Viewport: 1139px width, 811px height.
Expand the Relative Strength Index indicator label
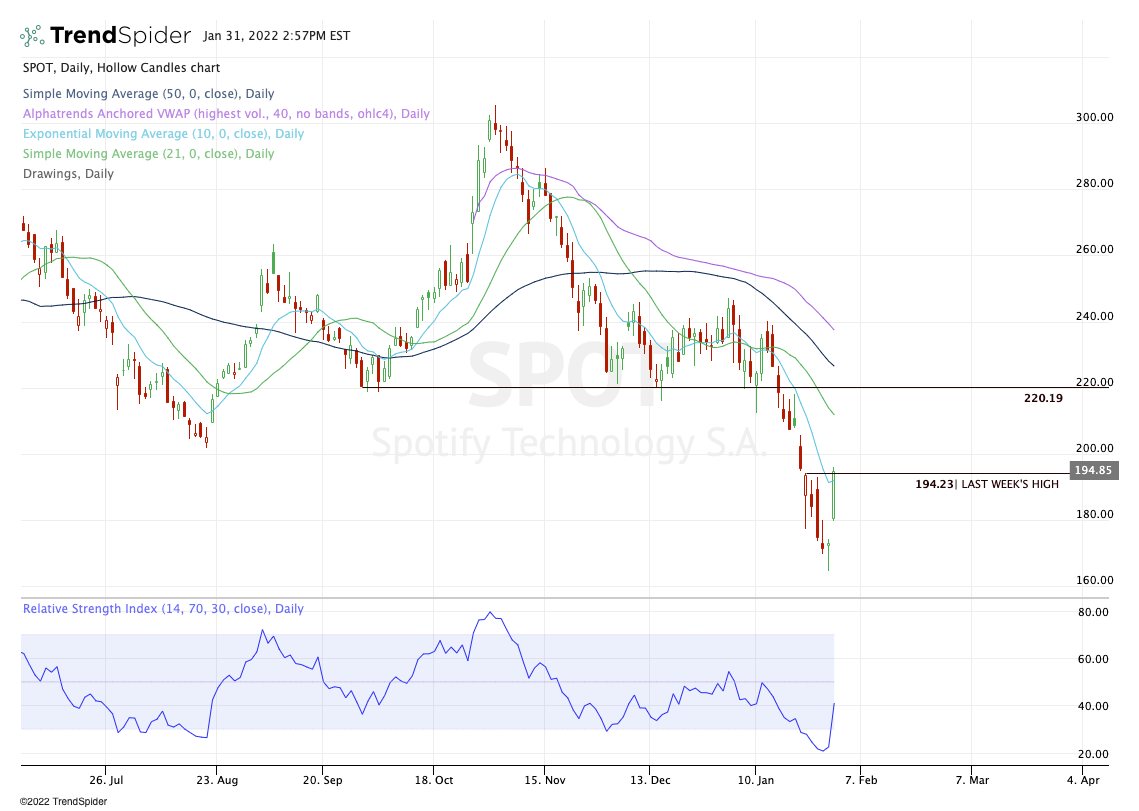(163, 609)
